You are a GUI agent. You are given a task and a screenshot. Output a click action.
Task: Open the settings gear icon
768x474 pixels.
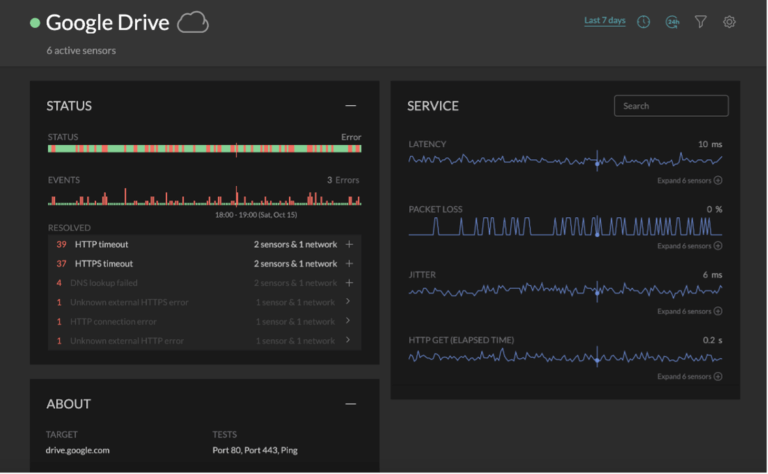coord(729,22)
